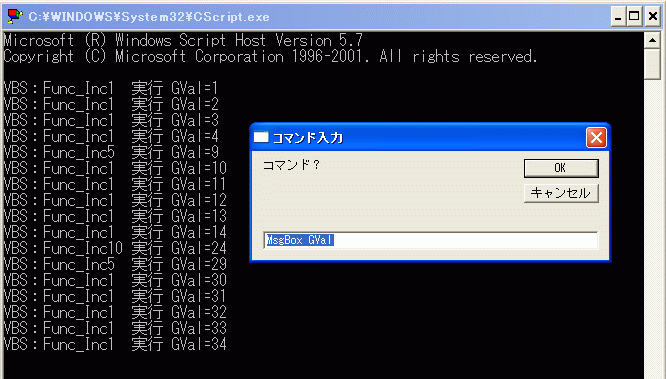Click the line with GVal=12
Image resolution: width=666 pixels, height=379 pixels.
(x=115, y=201)
